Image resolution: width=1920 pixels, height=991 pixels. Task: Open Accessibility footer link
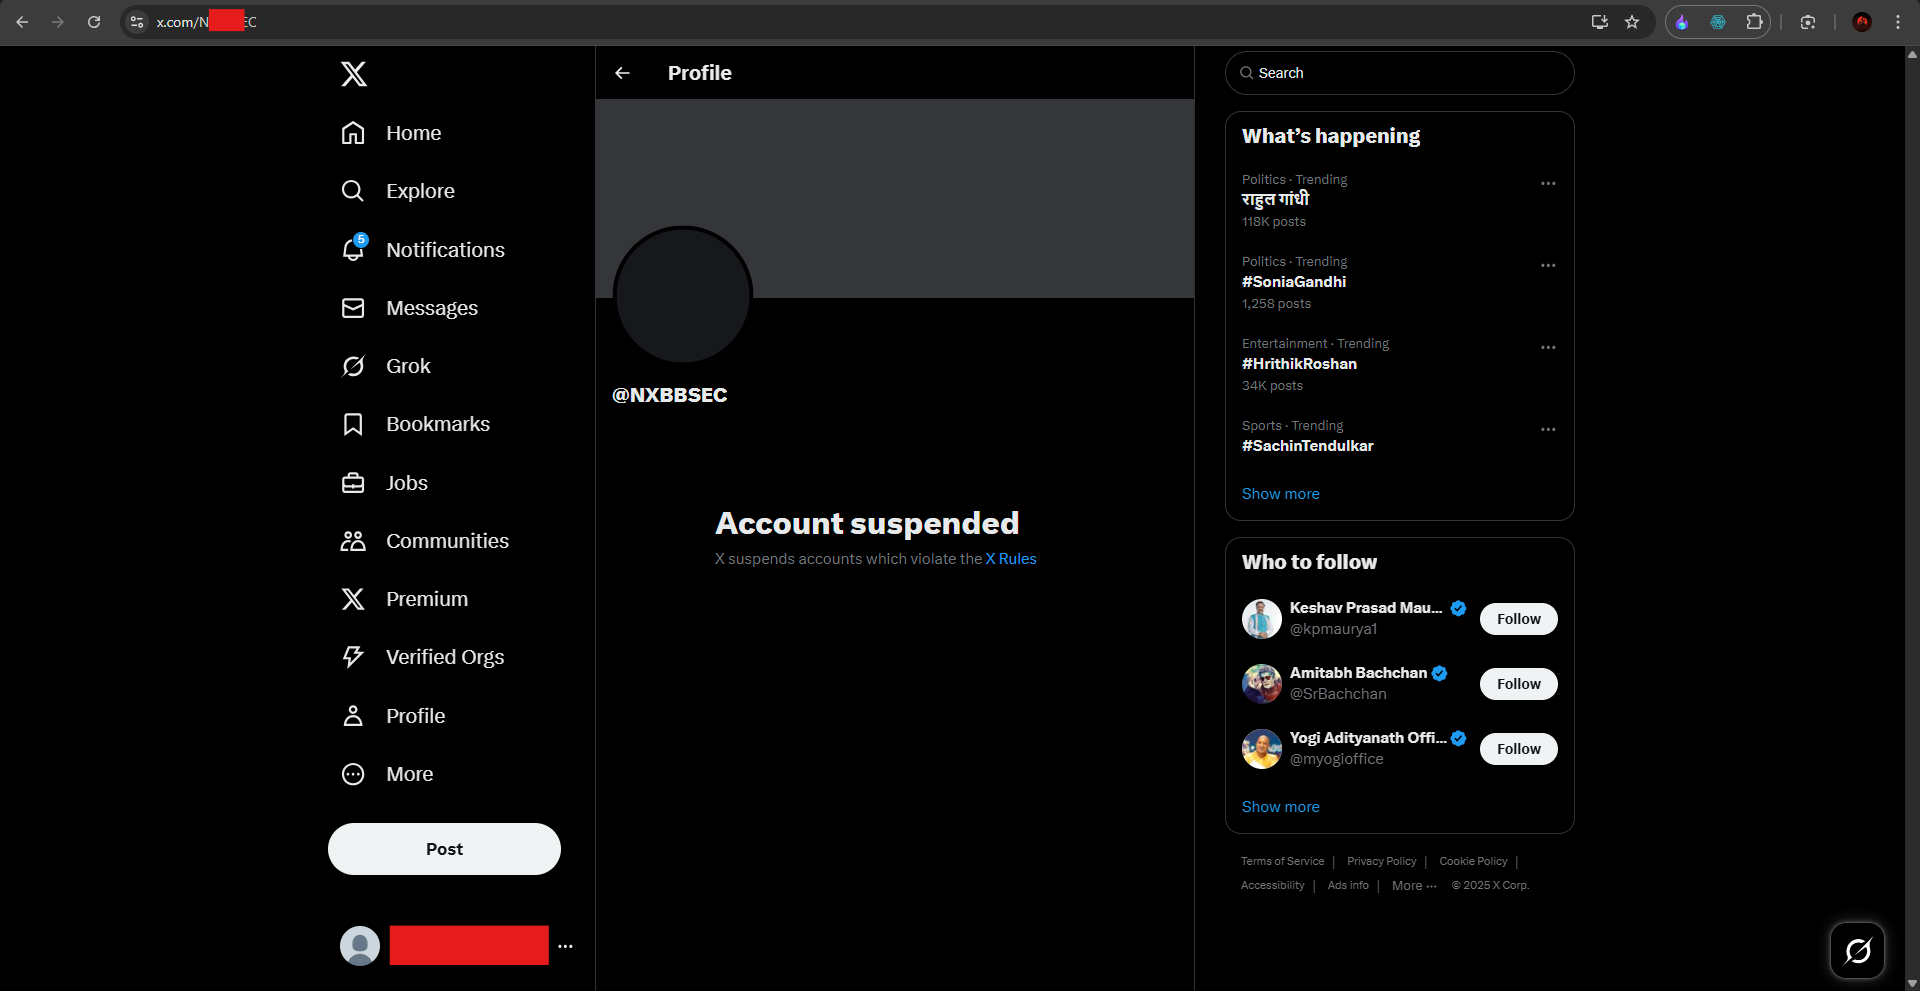click(x=1272, y=885)
